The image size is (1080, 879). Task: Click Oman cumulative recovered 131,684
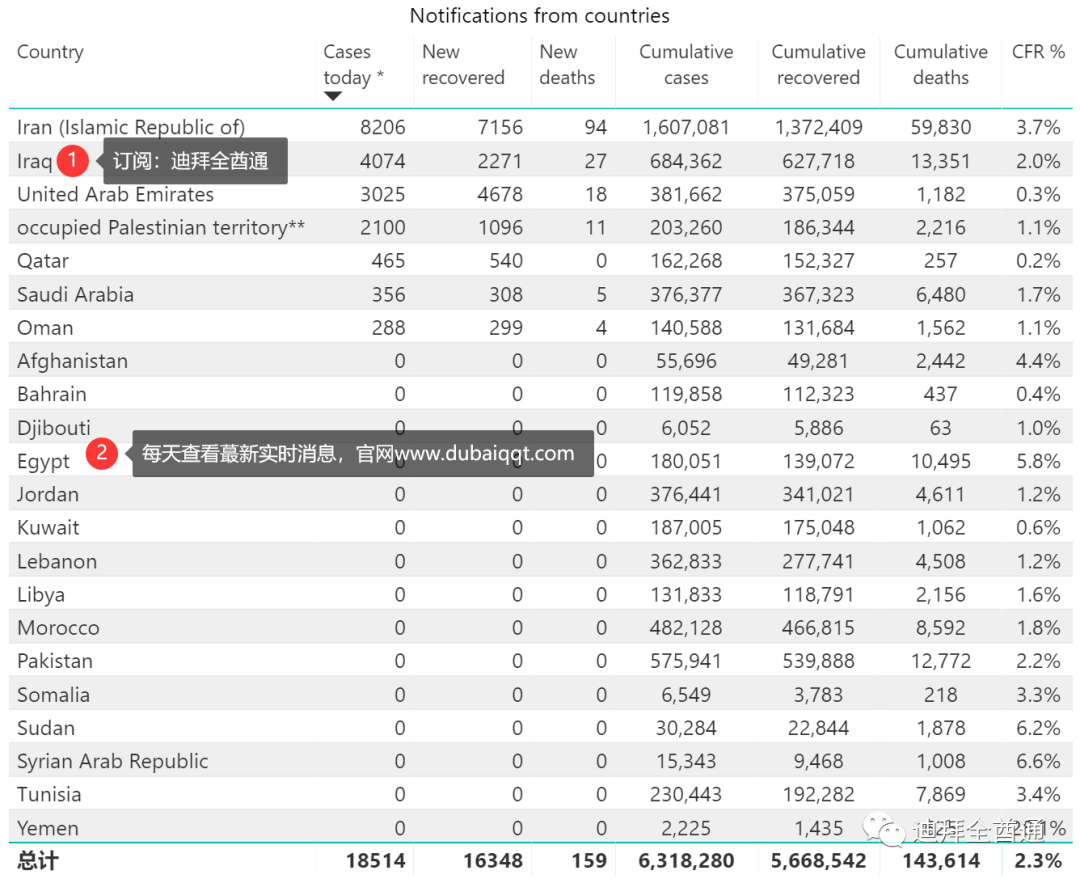click(818, 328)
